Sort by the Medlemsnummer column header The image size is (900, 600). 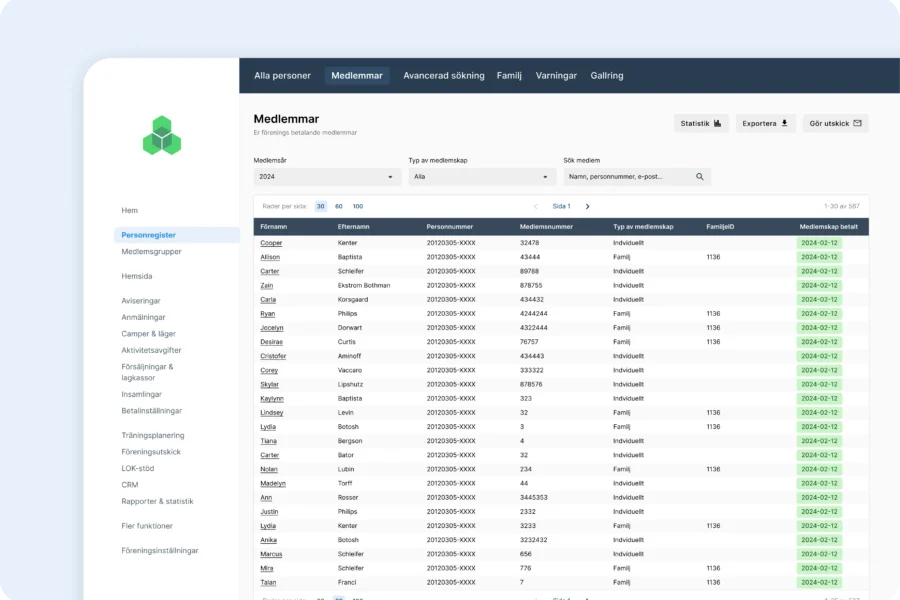[546, 227]
